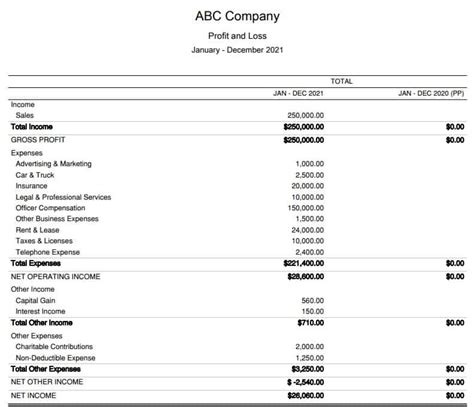Open the Total Income $250,000.00 figure
The height and width of the screenshot is (407, 474).
tap(304, 127)
